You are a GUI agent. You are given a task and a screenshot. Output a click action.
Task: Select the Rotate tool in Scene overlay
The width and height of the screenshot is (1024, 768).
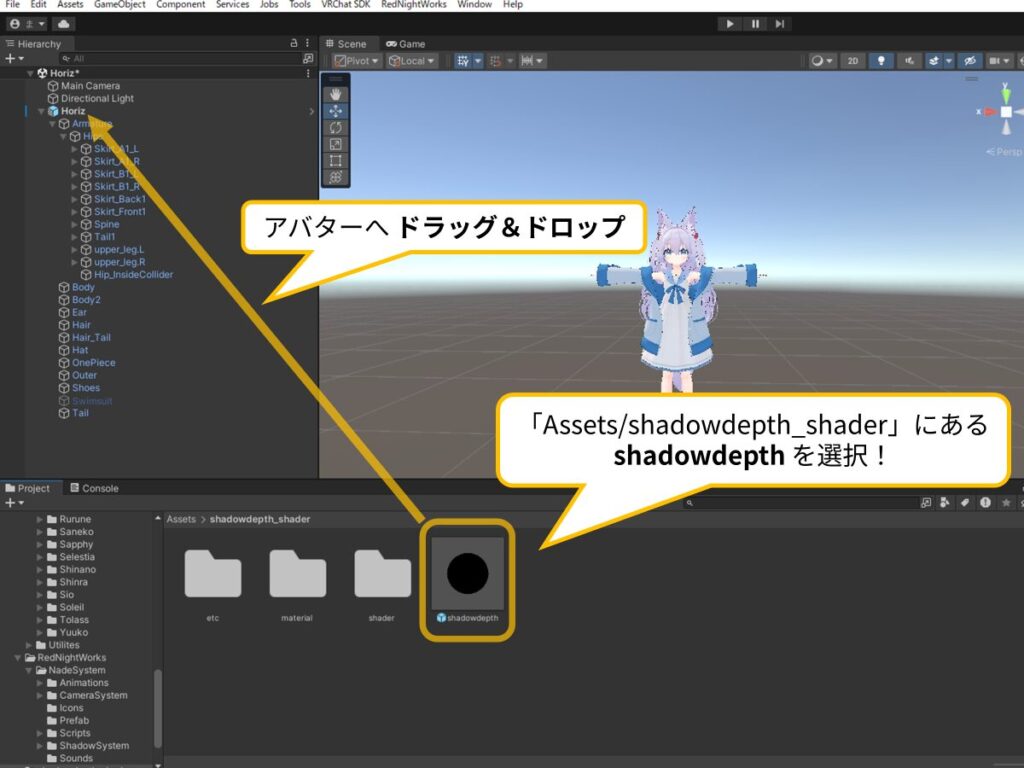click(x=336, y=127)
